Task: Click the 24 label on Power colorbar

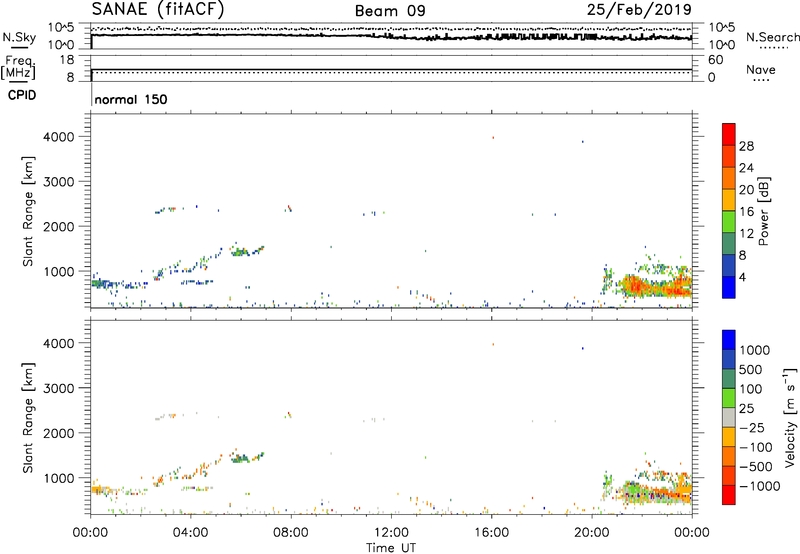Action: pos(746,168)
